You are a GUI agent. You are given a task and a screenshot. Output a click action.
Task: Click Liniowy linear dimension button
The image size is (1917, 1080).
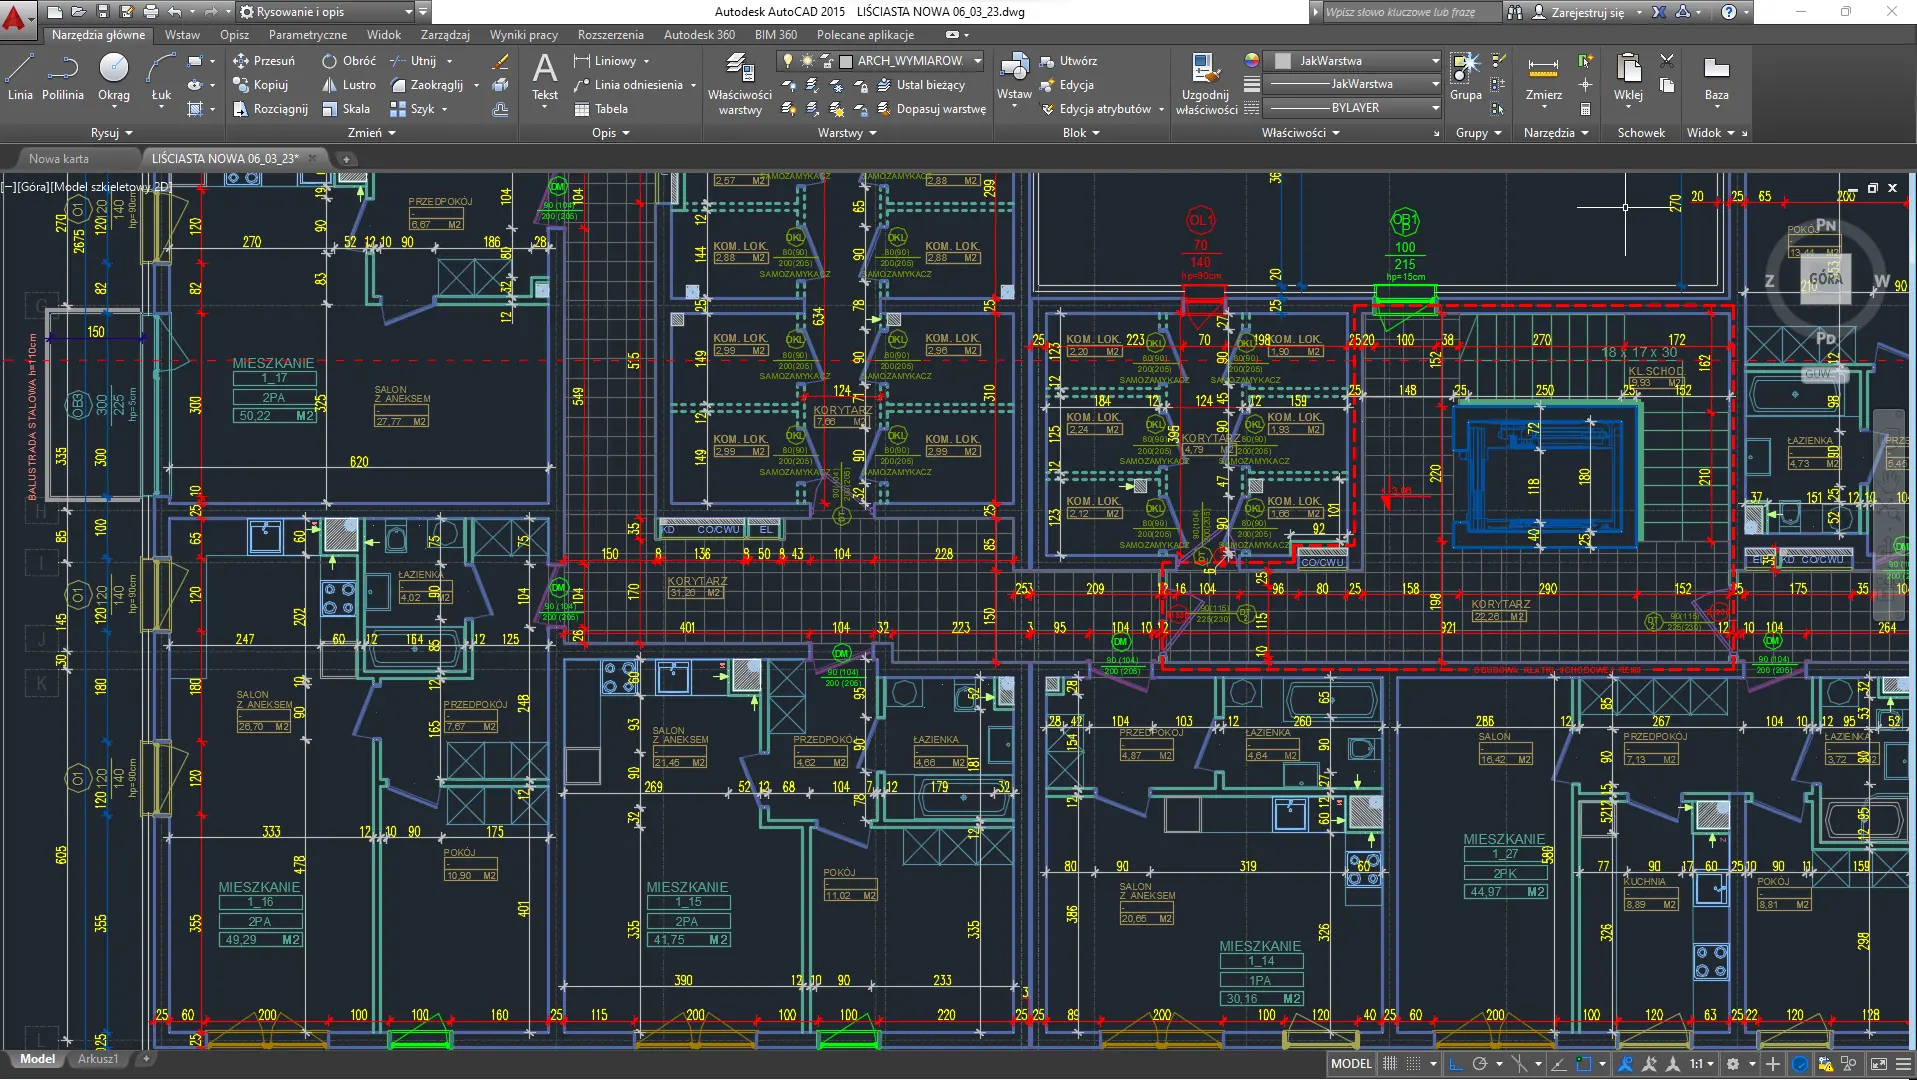(605, 61)
